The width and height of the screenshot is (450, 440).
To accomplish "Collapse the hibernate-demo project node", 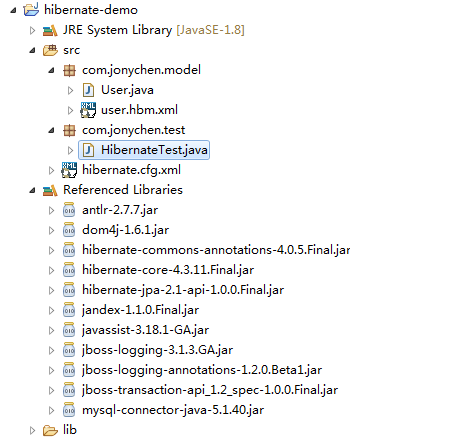I will point(13,10).
